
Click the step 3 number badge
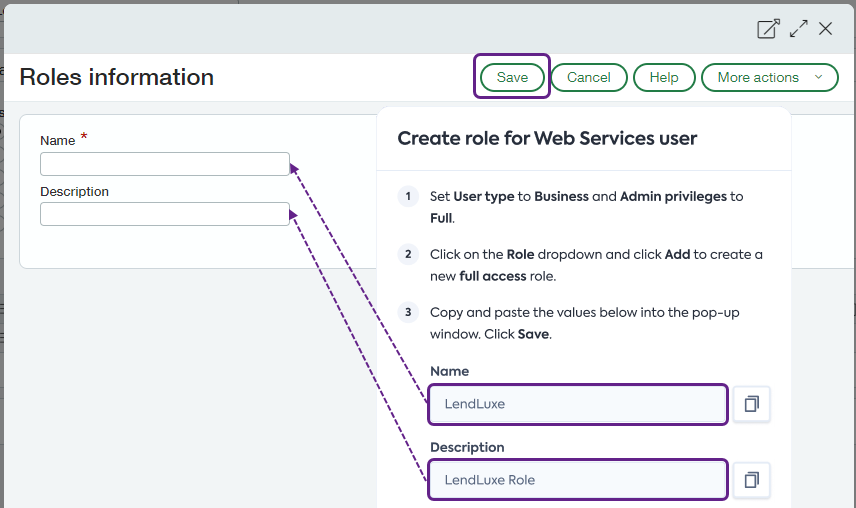coord(408,312)
